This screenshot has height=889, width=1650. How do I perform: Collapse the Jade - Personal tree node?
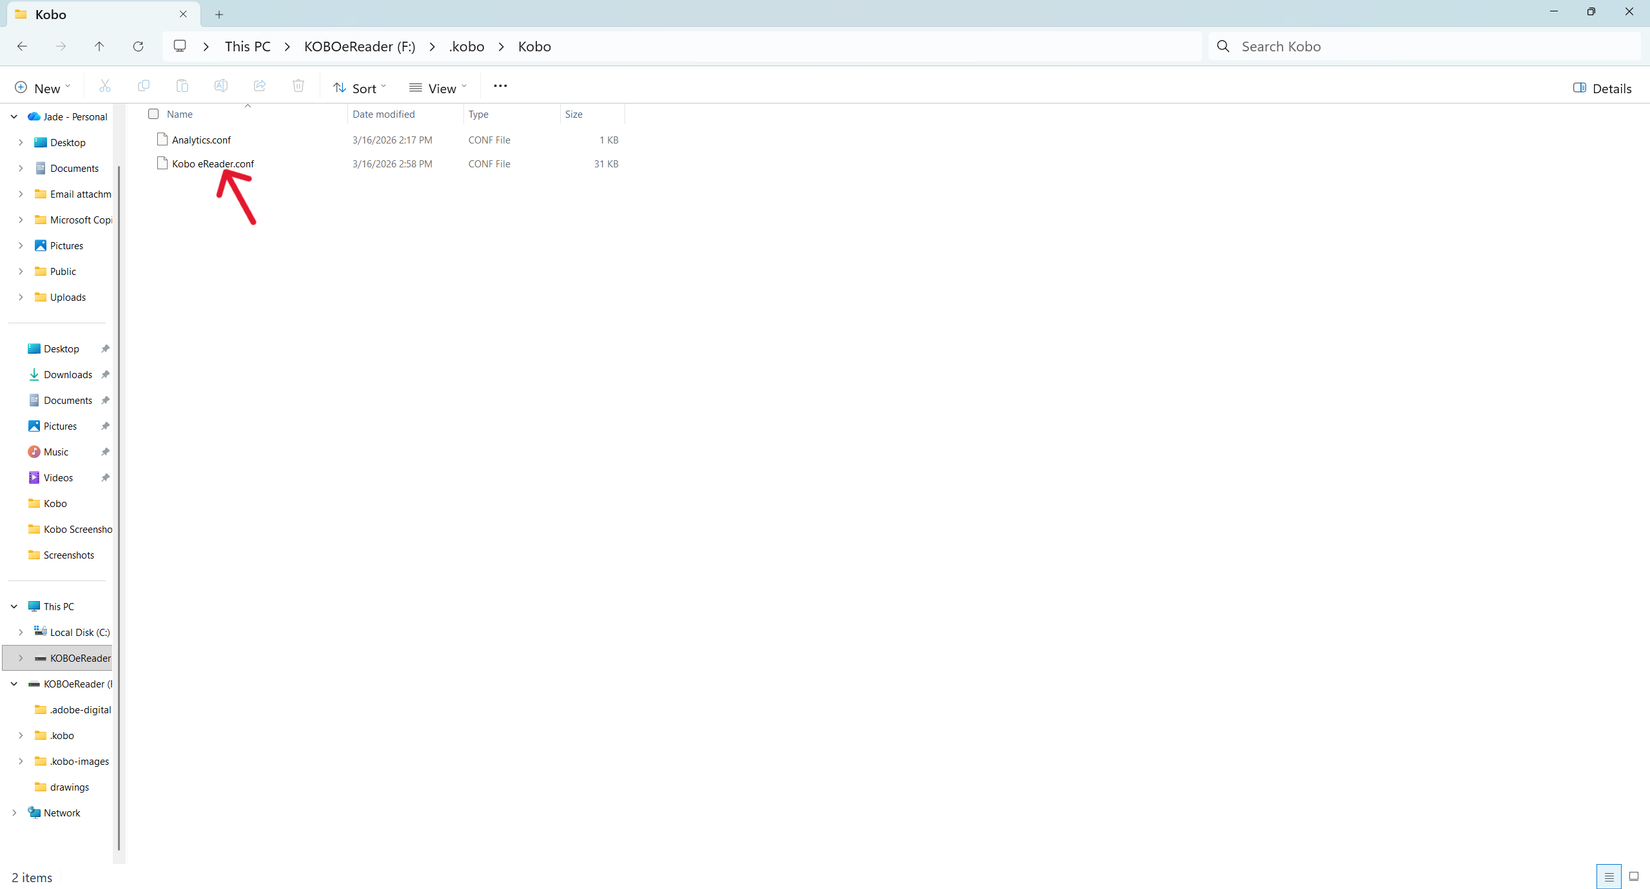click(14, 117)
